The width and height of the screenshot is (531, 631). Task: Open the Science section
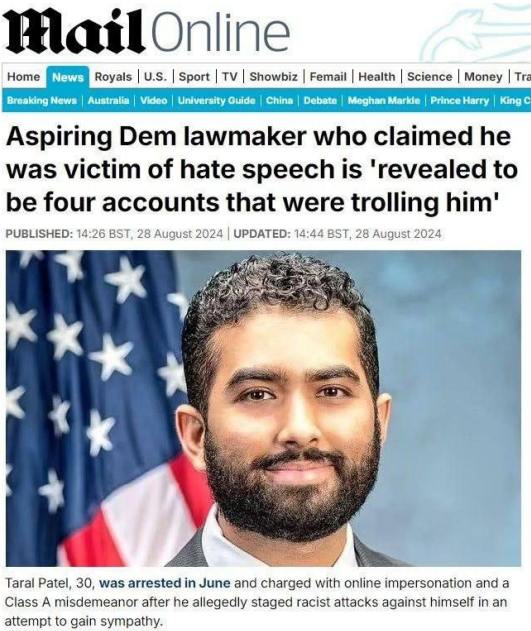tap(429, 76)
